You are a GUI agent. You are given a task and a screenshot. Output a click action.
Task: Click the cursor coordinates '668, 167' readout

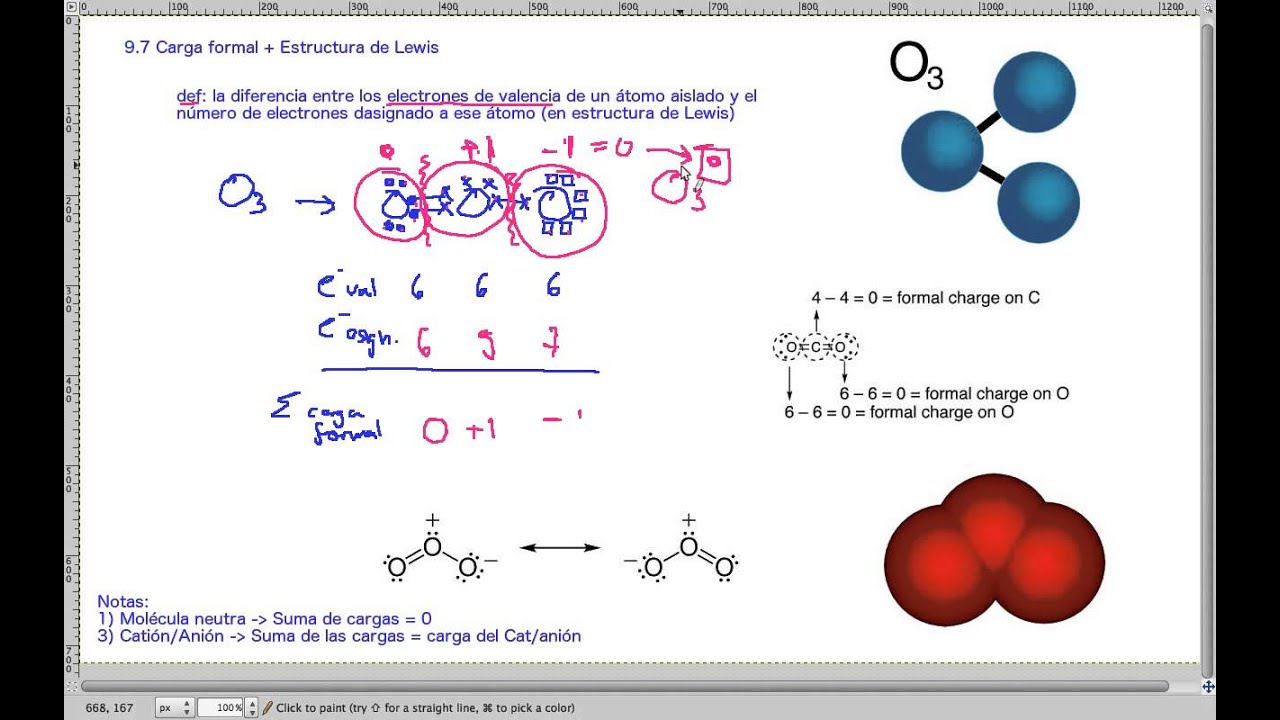click(x=109, y=707)
